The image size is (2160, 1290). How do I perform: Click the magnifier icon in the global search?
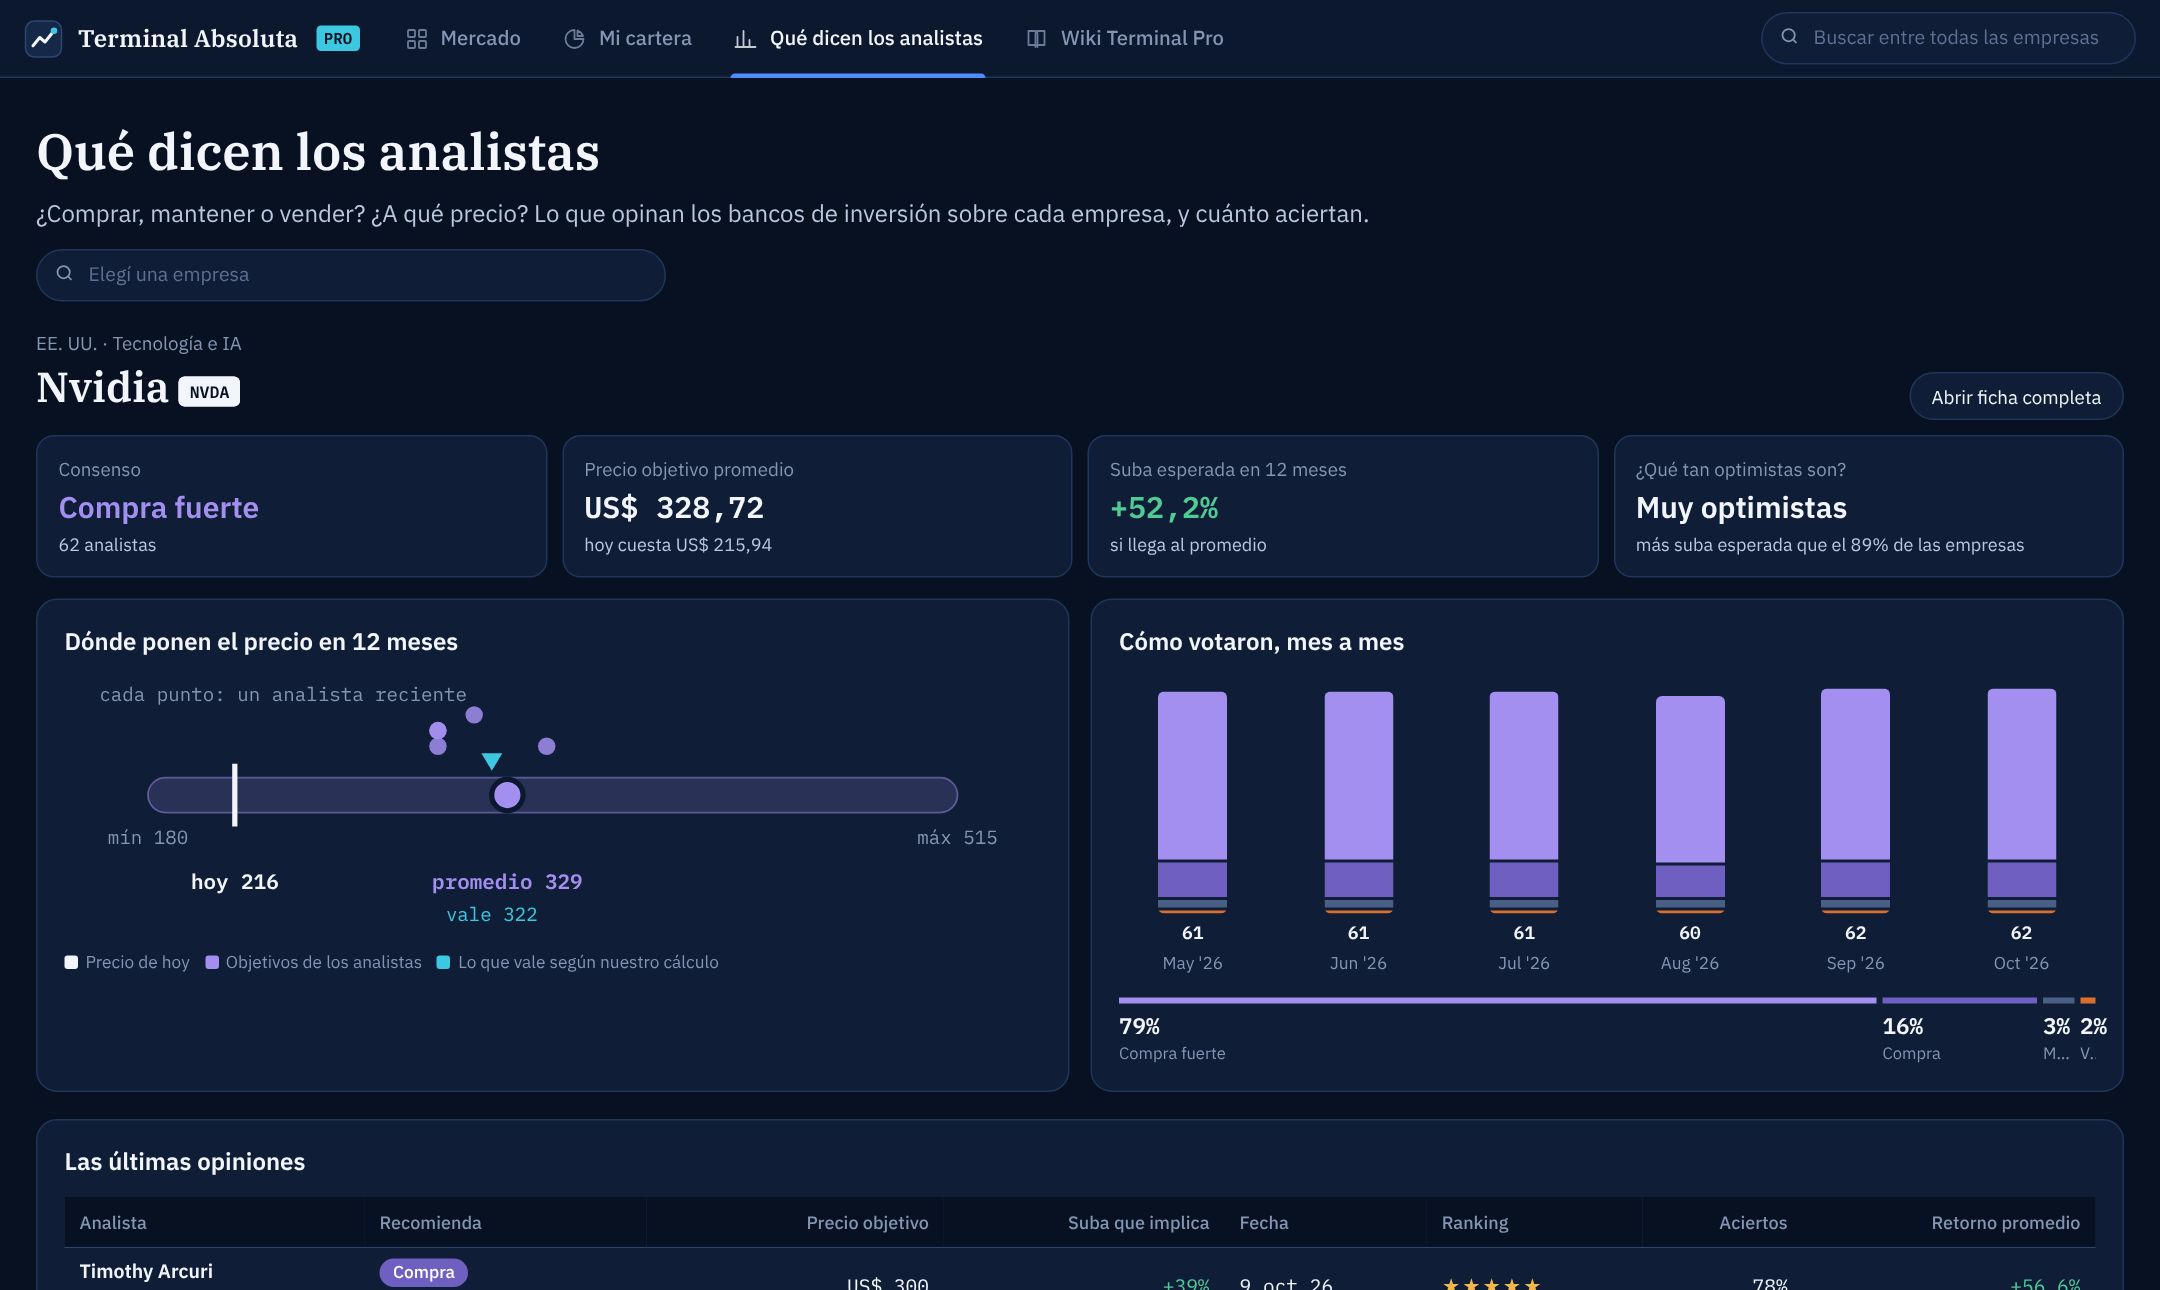pos(1789,37)
